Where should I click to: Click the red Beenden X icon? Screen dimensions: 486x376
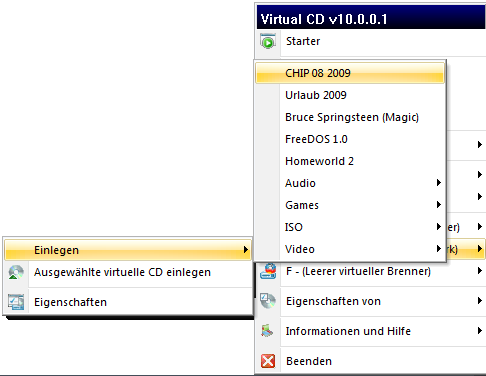[268, 361]
